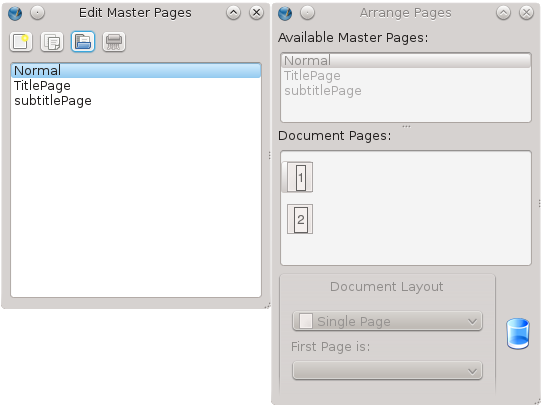Add a new master page
Image resolution: width=544 pixels, height=409 pixels.
[x=21, y=42]
